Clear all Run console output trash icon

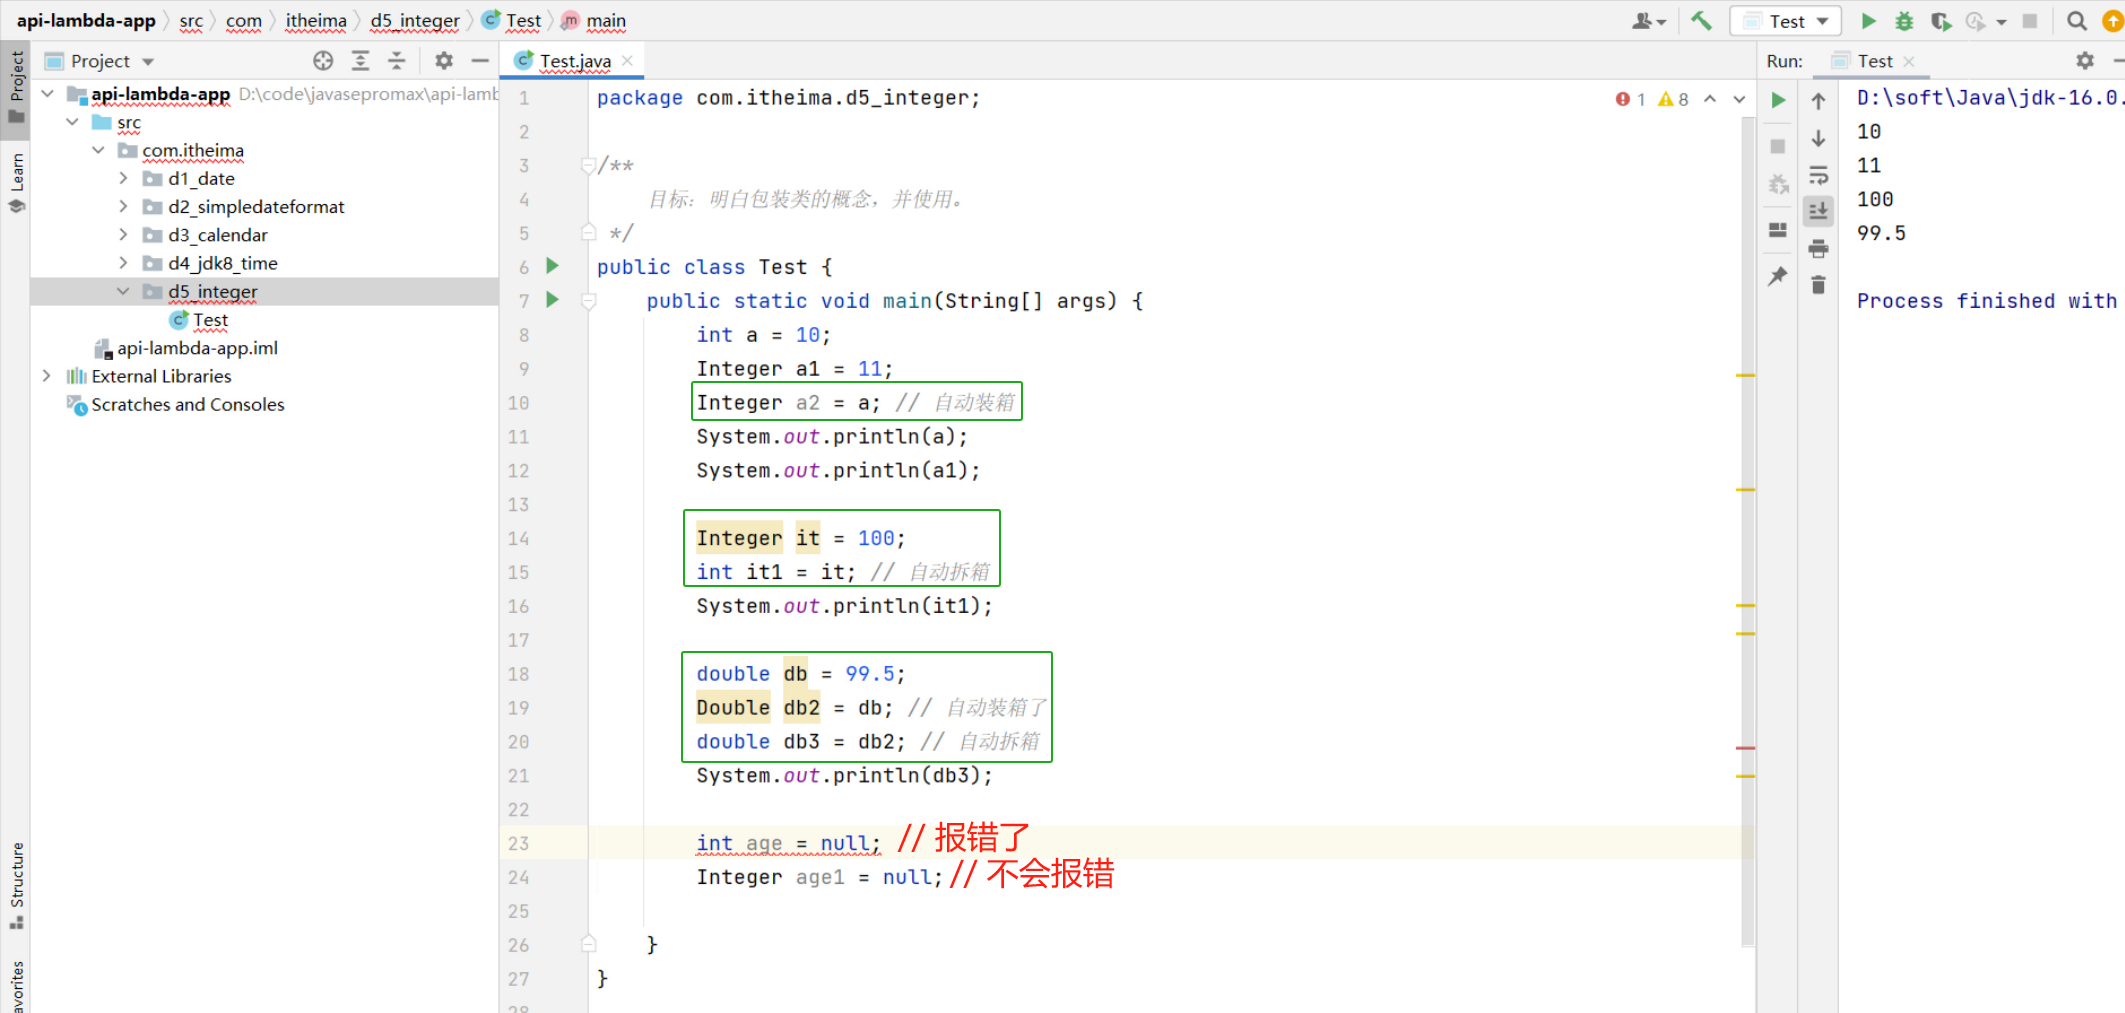[x=1819, y=285]
